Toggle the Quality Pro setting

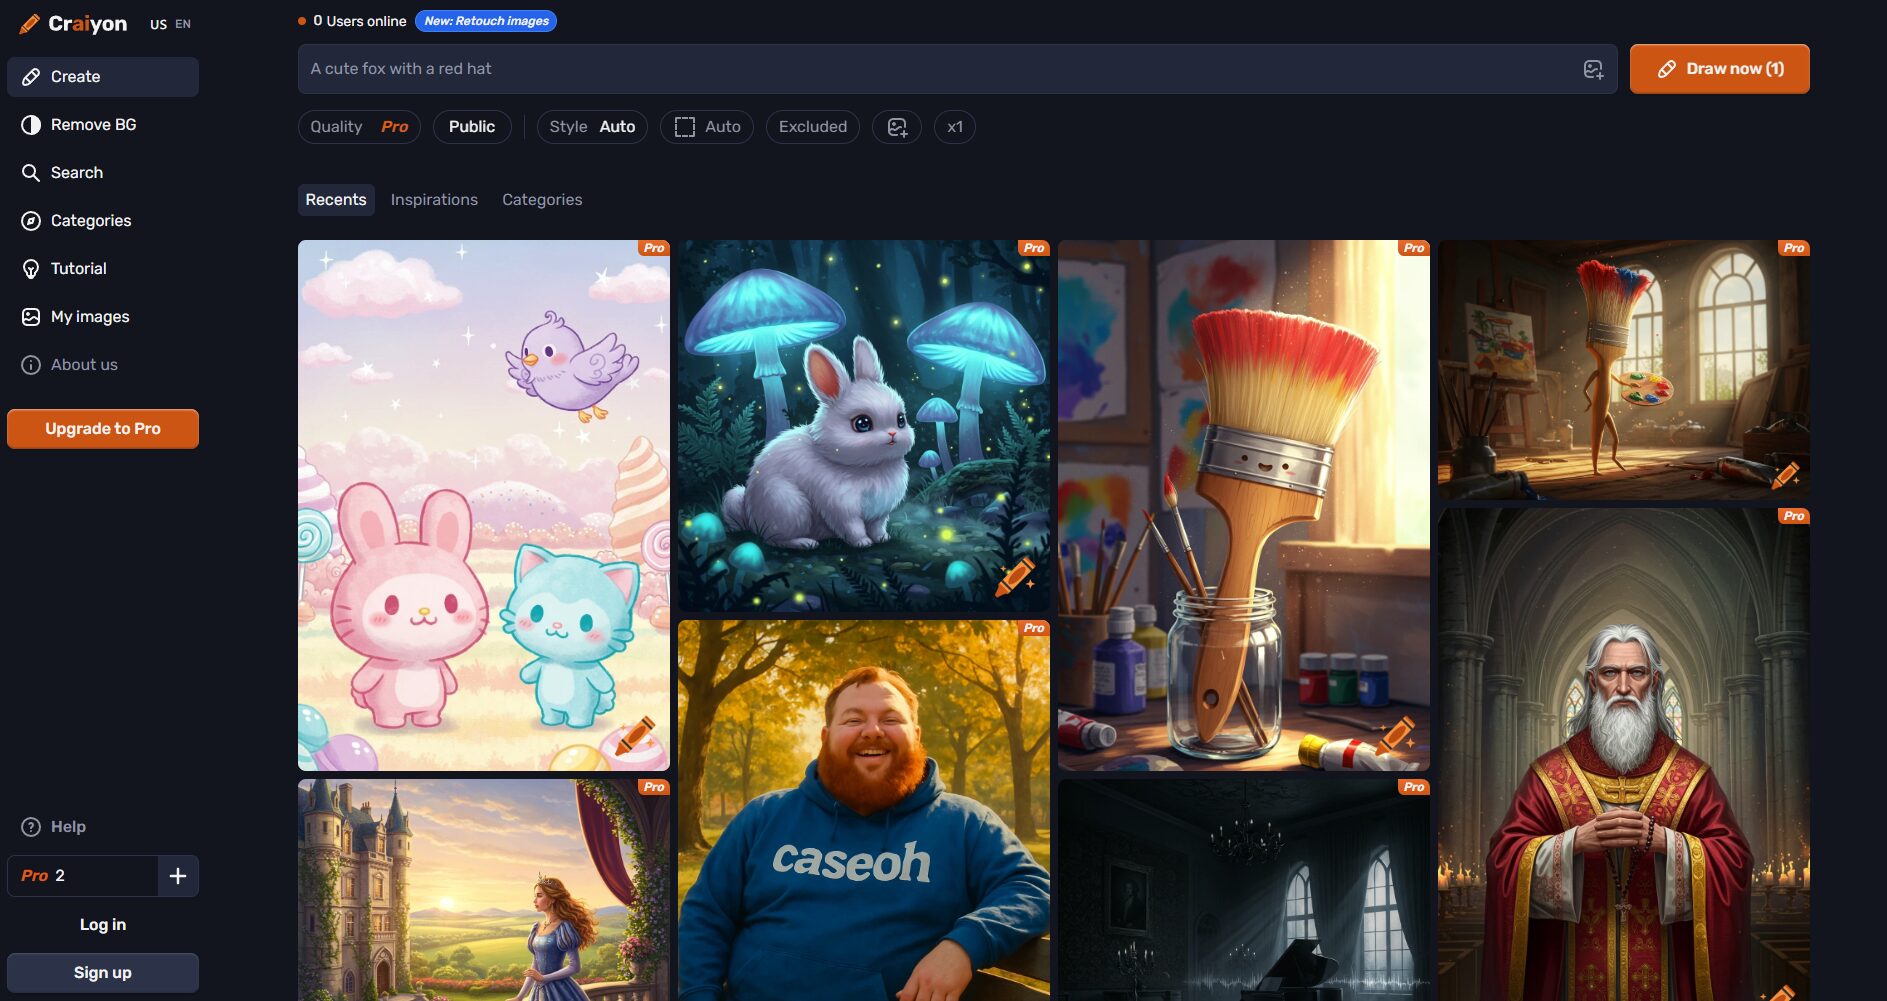(359, 127)
